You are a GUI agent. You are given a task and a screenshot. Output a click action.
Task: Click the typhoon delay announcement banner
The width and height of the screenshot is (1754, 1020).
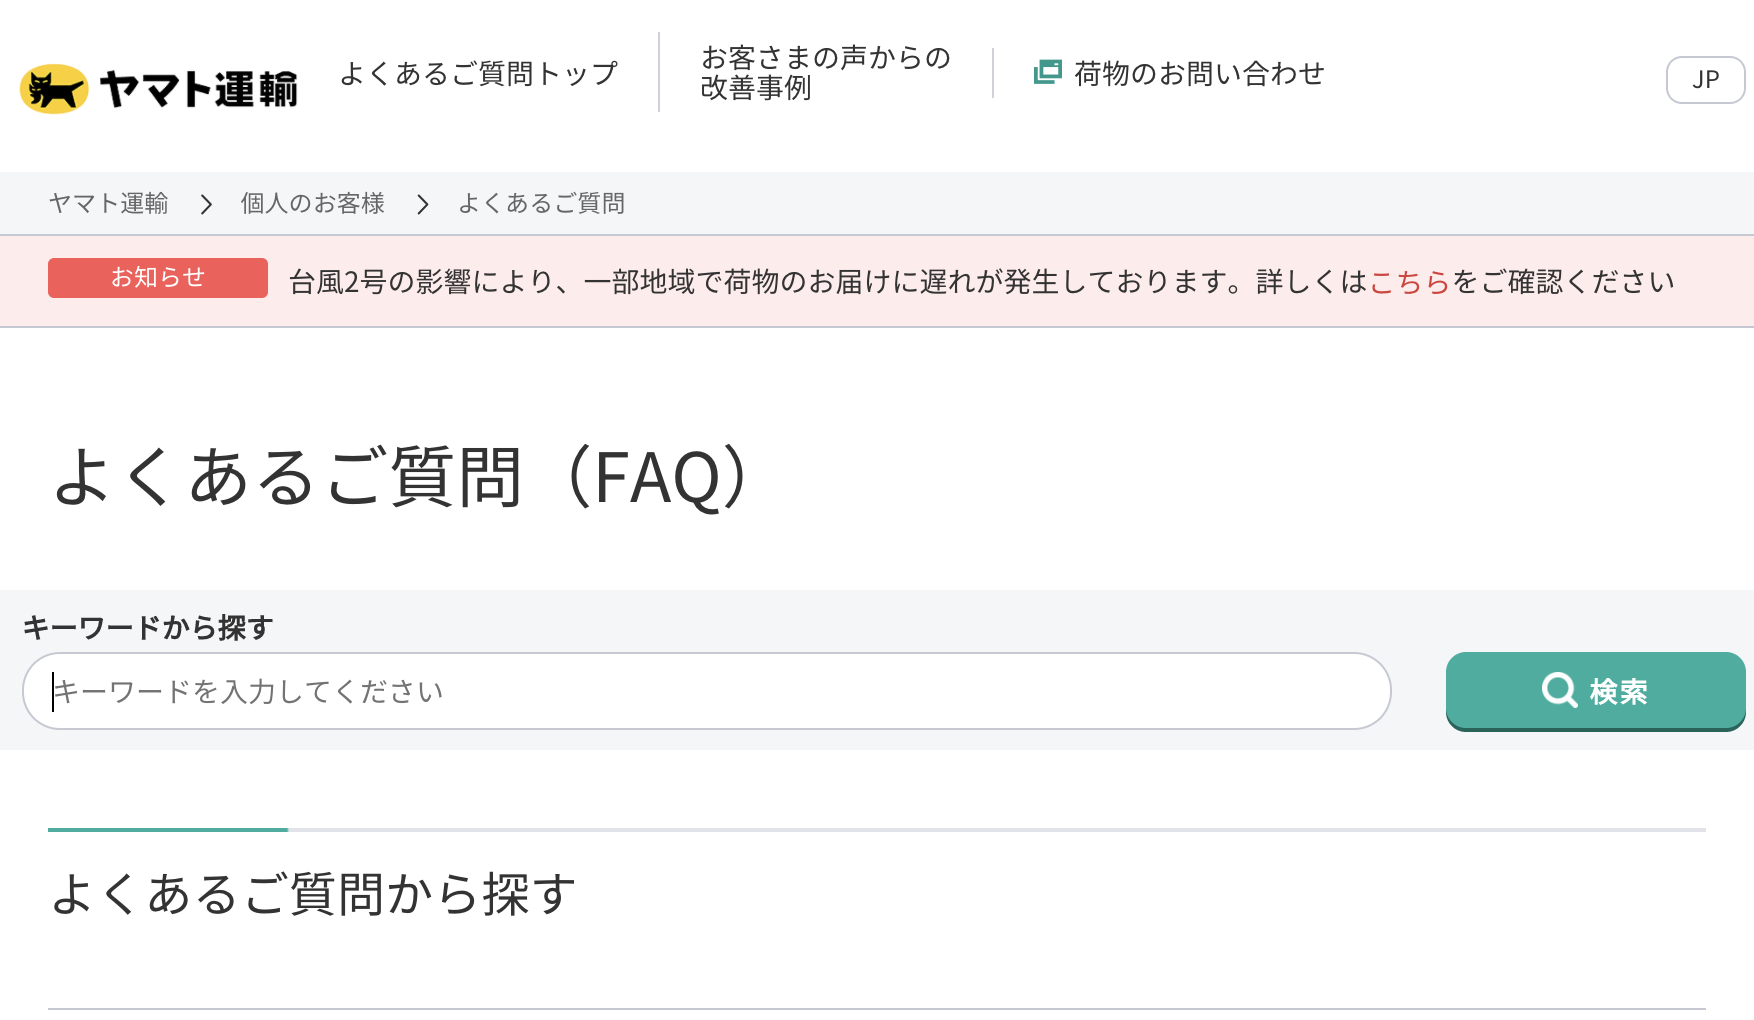(x=877, y=281)
